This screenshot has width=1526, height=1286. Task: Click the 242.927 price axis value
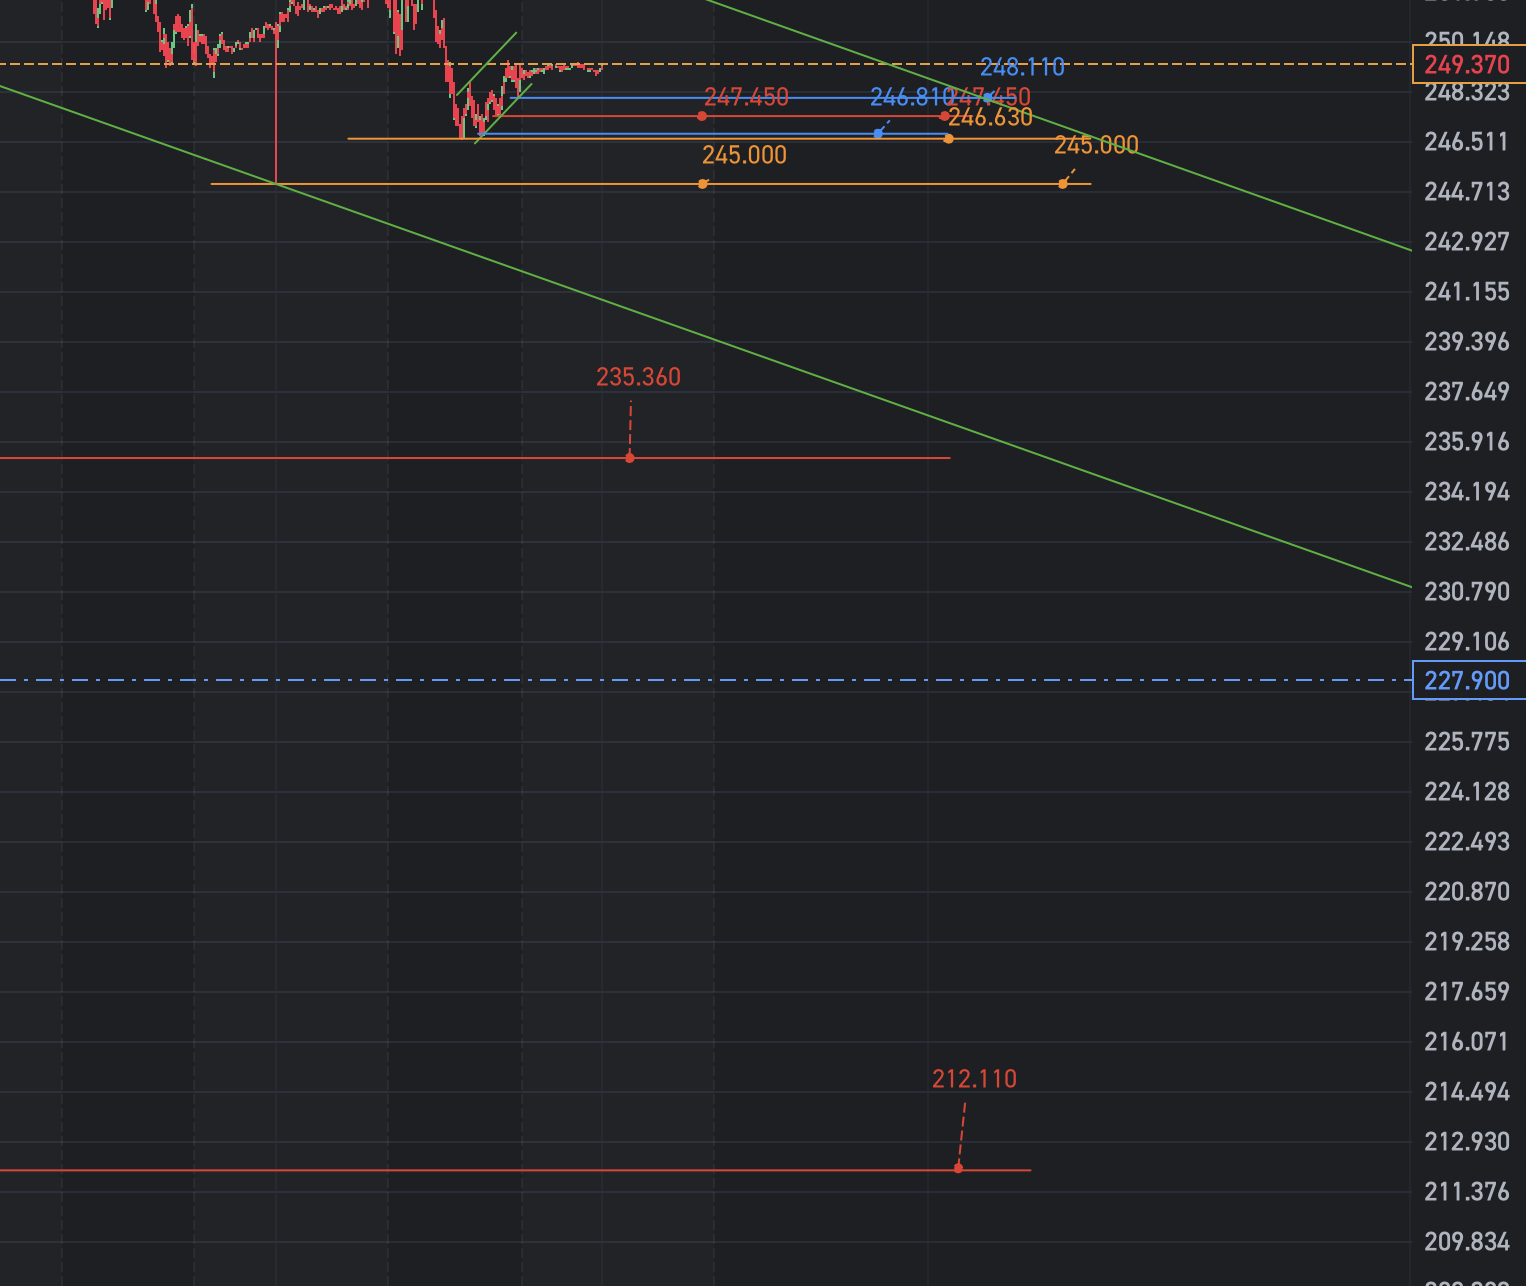(x=1467, y=242)
